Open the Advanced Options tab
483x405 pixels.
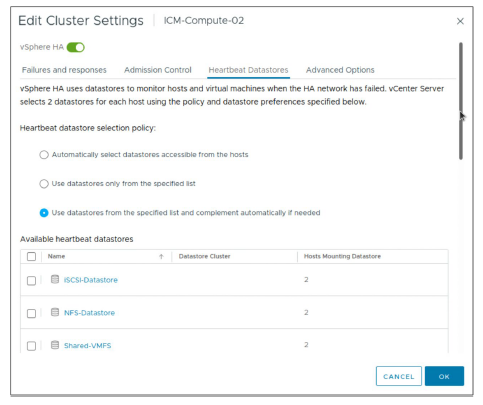point(340,70)
